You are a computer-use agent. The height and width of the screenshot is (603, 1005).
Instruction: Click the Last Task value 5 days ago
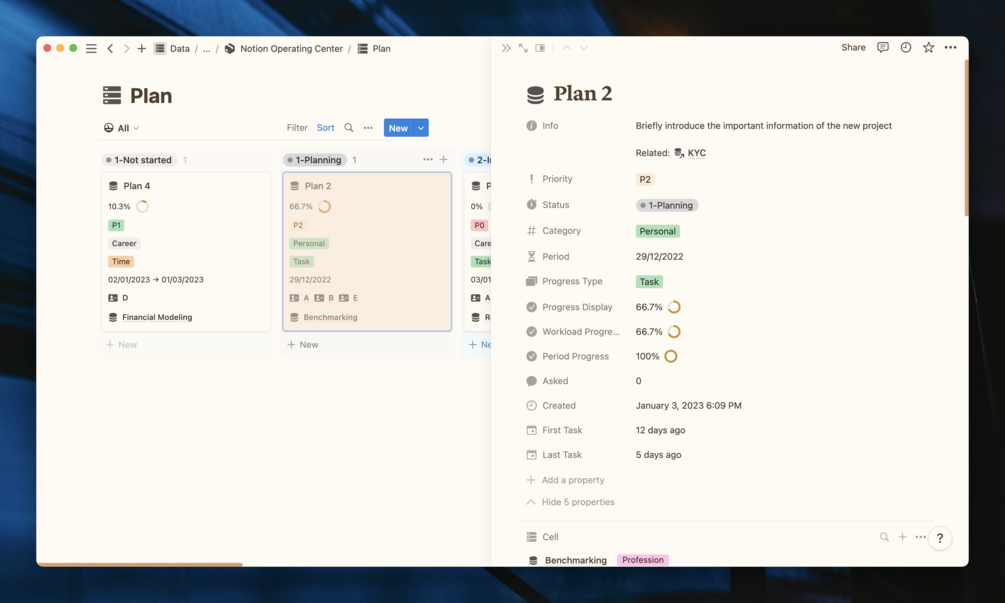pyautogui.click(x=658, y=455)
